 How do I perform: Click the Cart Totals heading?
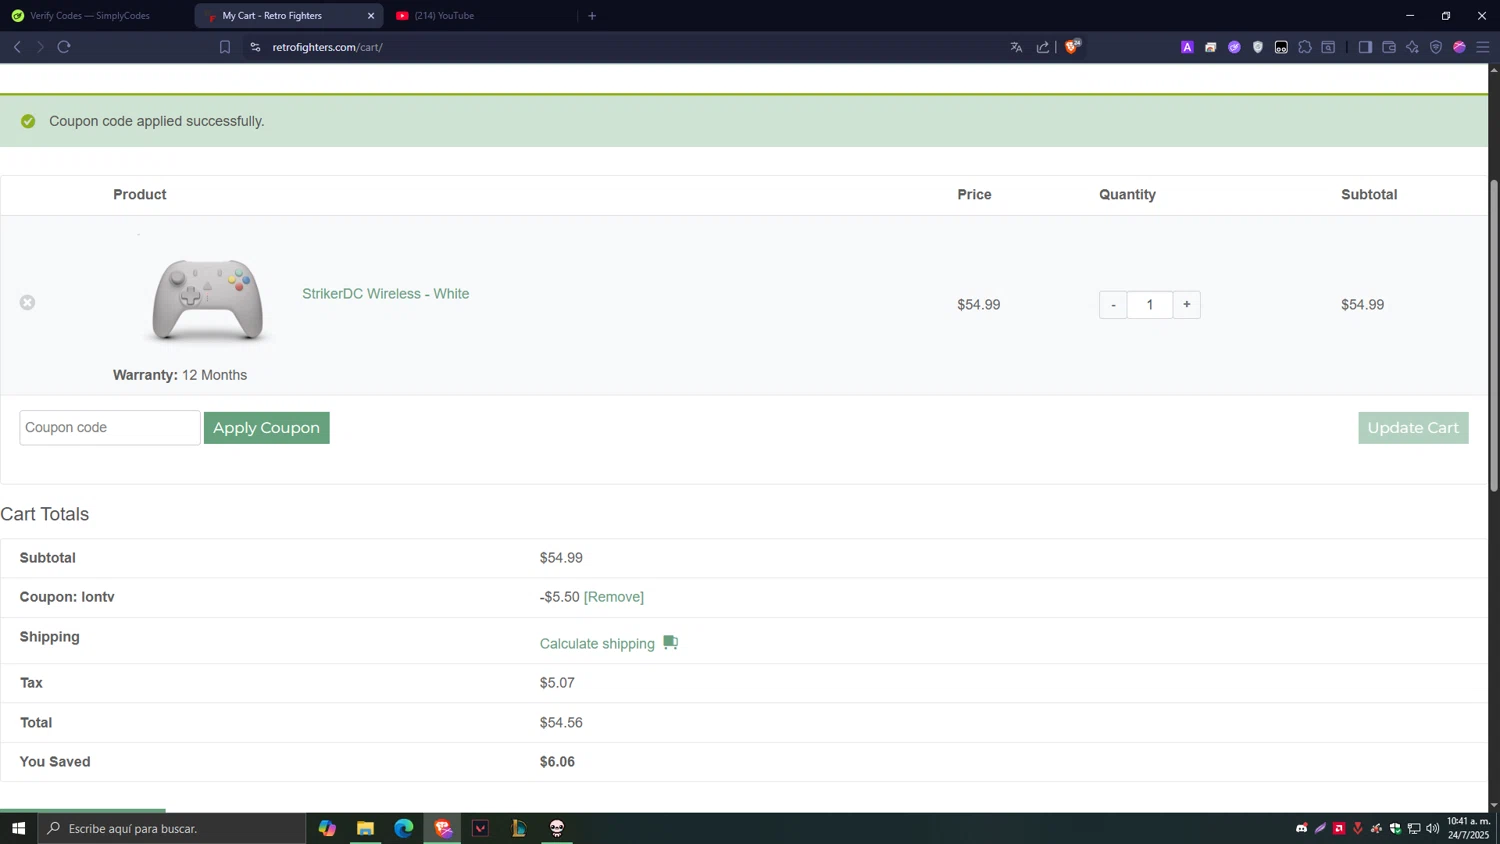45,514
